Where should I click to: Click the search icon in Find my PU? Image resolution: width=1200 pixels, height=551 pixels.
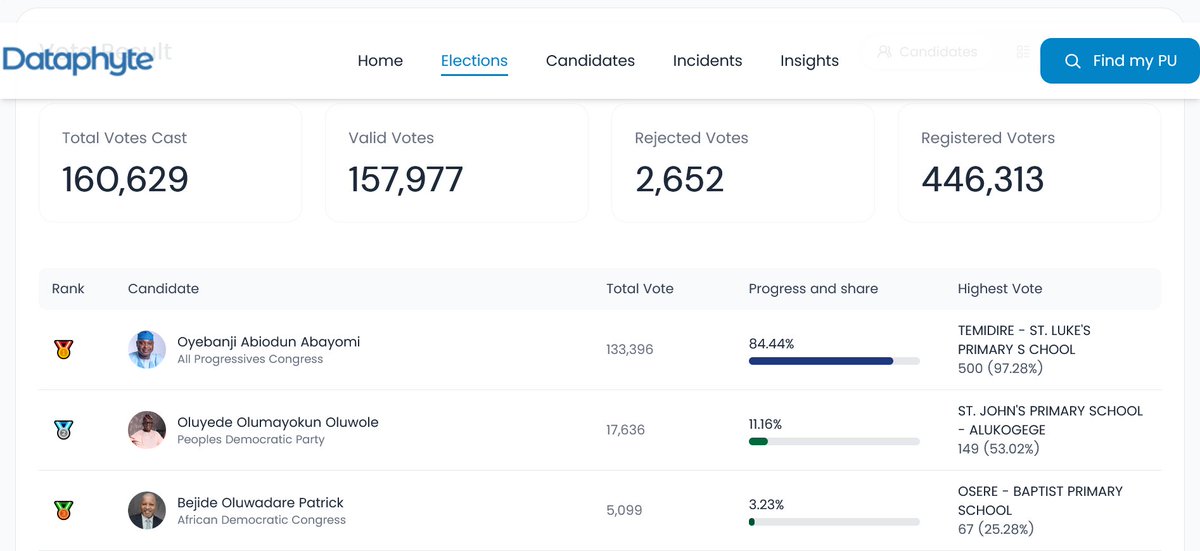tap(1072, 61)
